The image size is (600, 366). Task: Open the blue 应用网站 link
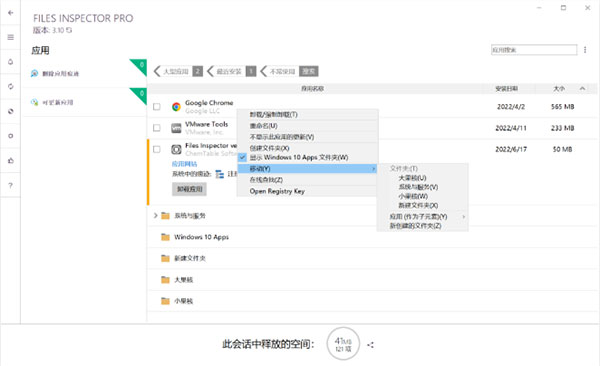coord(184,164)
